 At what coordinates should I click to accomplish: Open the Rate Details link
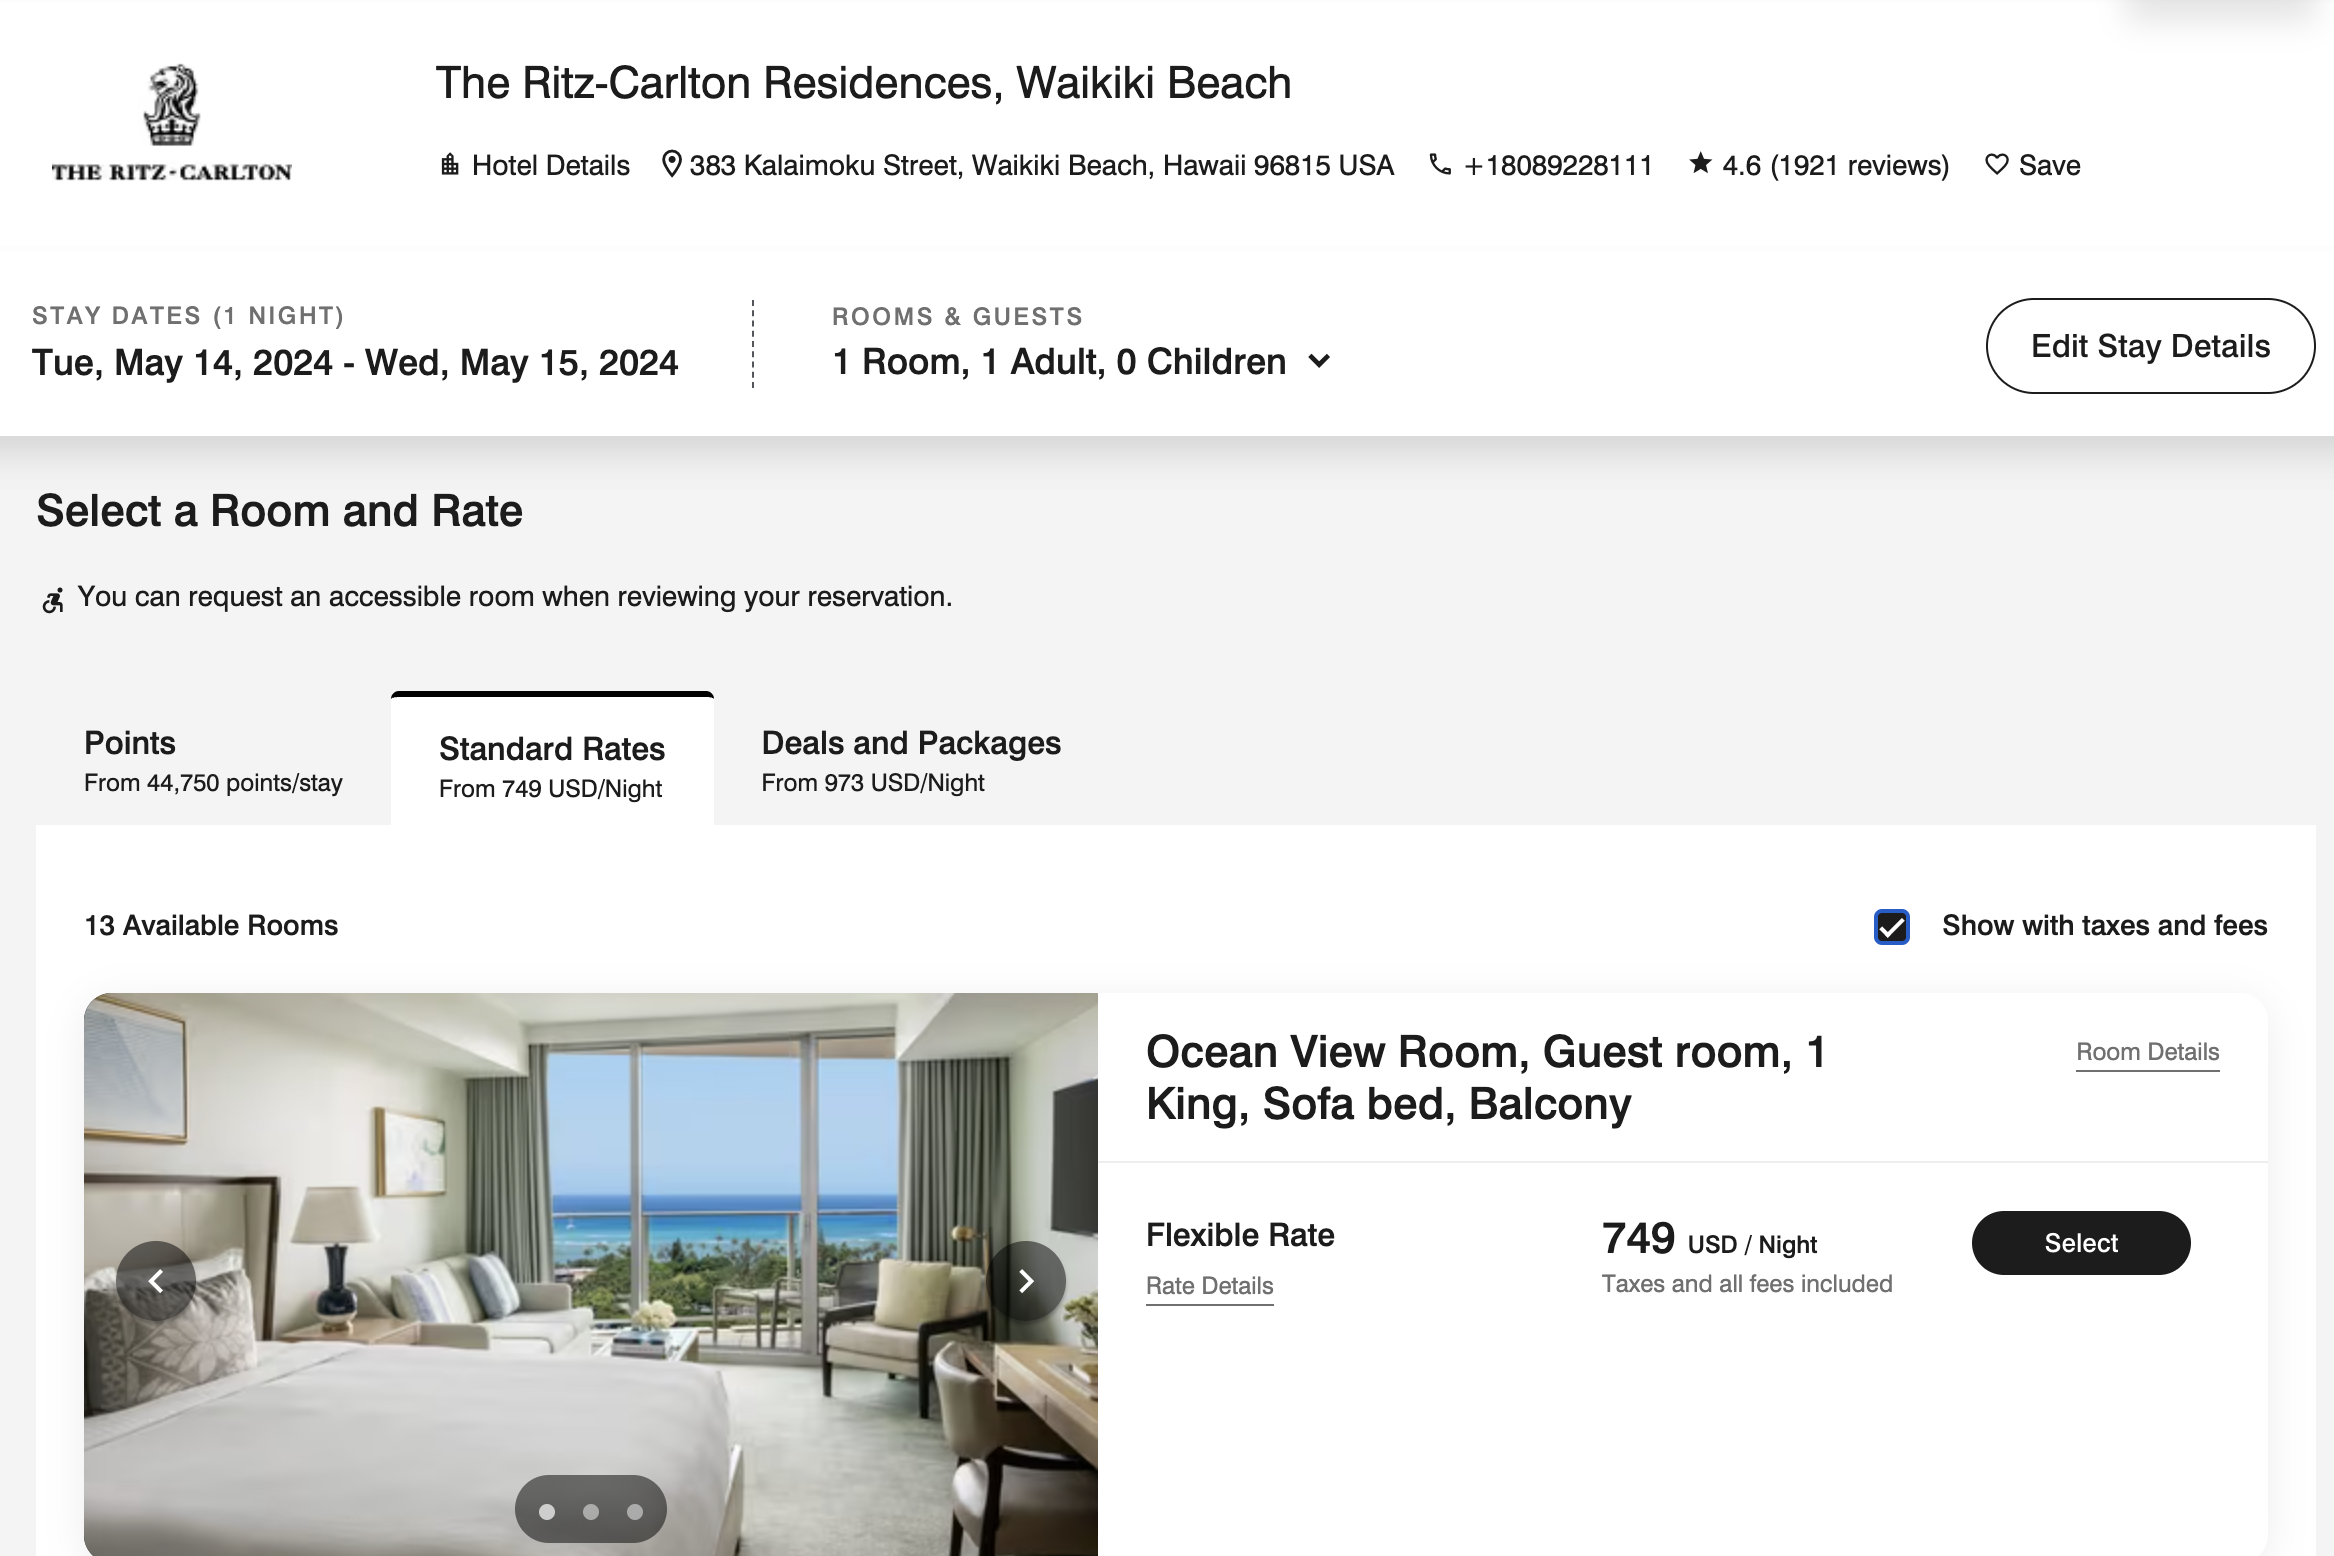pos(1209,1286)
